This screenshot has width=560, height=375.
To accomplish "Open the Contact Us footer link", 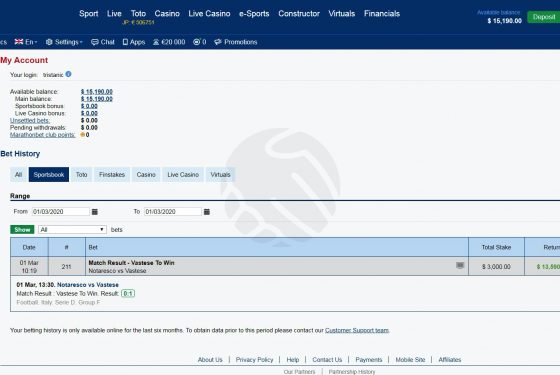I will 327,360.
